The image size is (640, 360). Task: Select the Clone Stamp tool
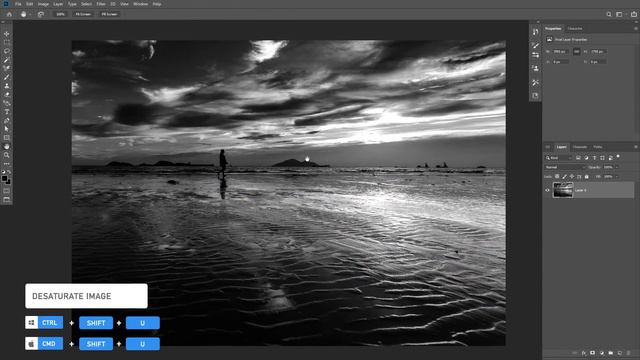click(7, 86)
